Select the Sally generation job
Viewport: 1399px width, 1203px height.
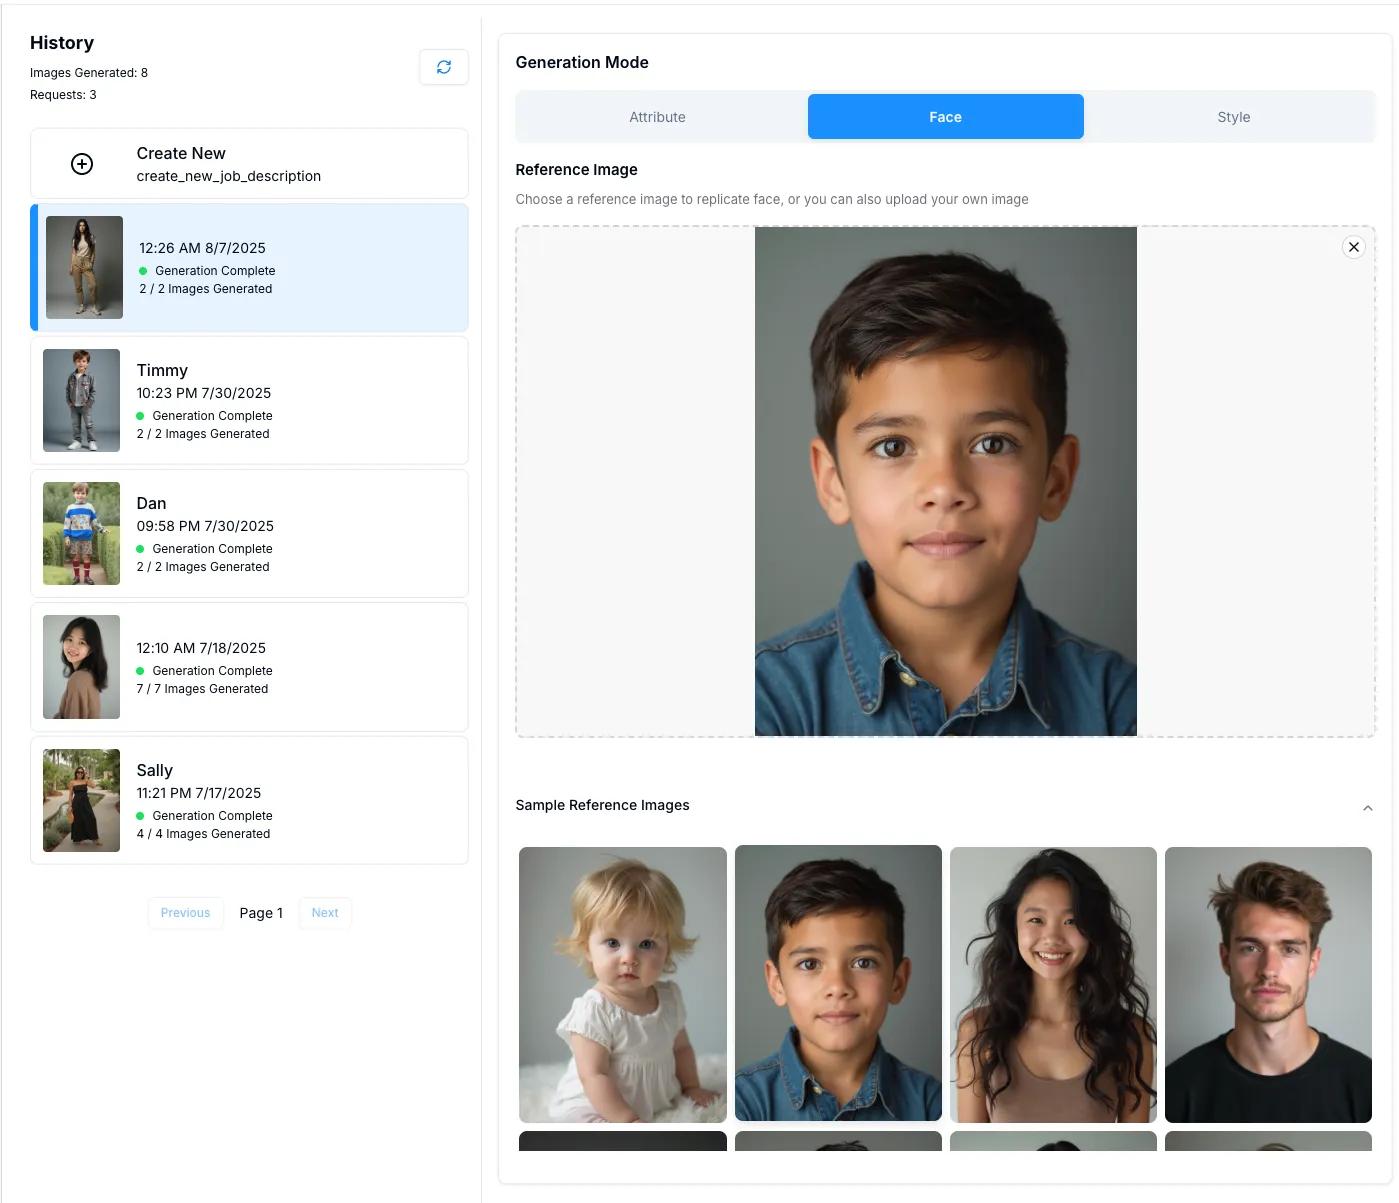click(x=249, y=800)
